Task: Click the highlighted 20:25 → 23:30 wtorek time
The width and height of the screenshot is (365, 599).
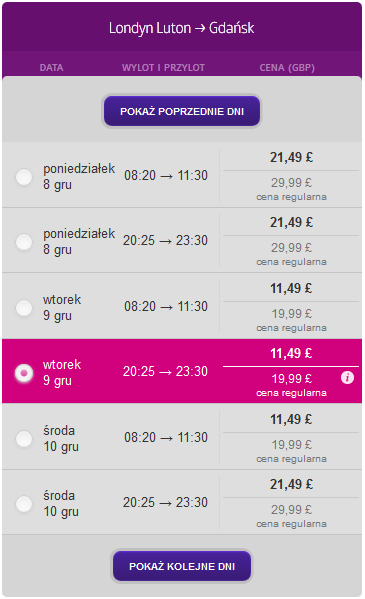Action: click(x=165, y=371)
